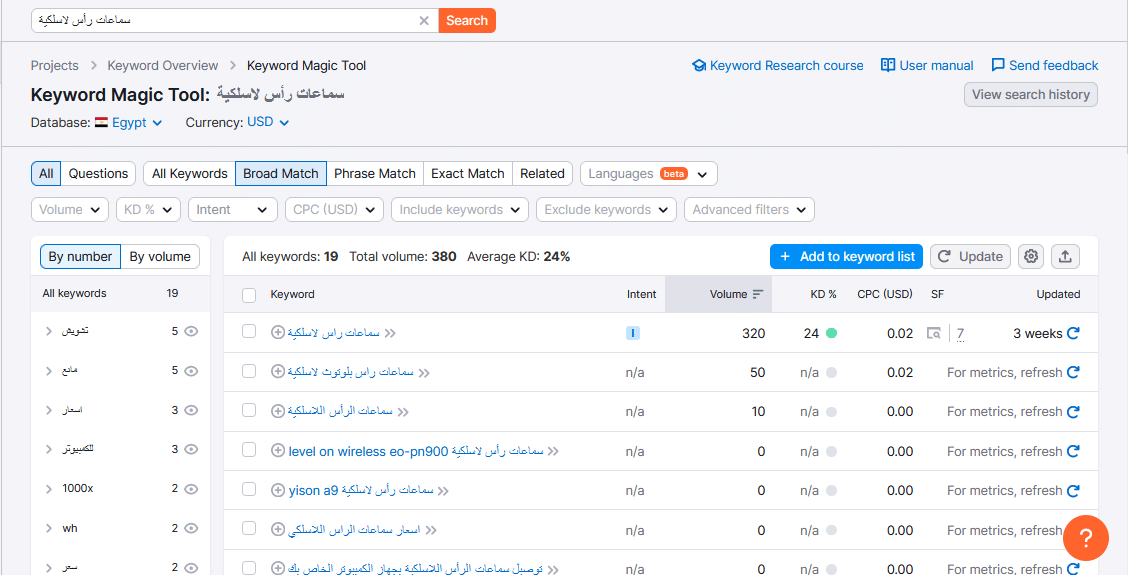
Task: Select the Exact Match tab
Action: pos(468,173)
